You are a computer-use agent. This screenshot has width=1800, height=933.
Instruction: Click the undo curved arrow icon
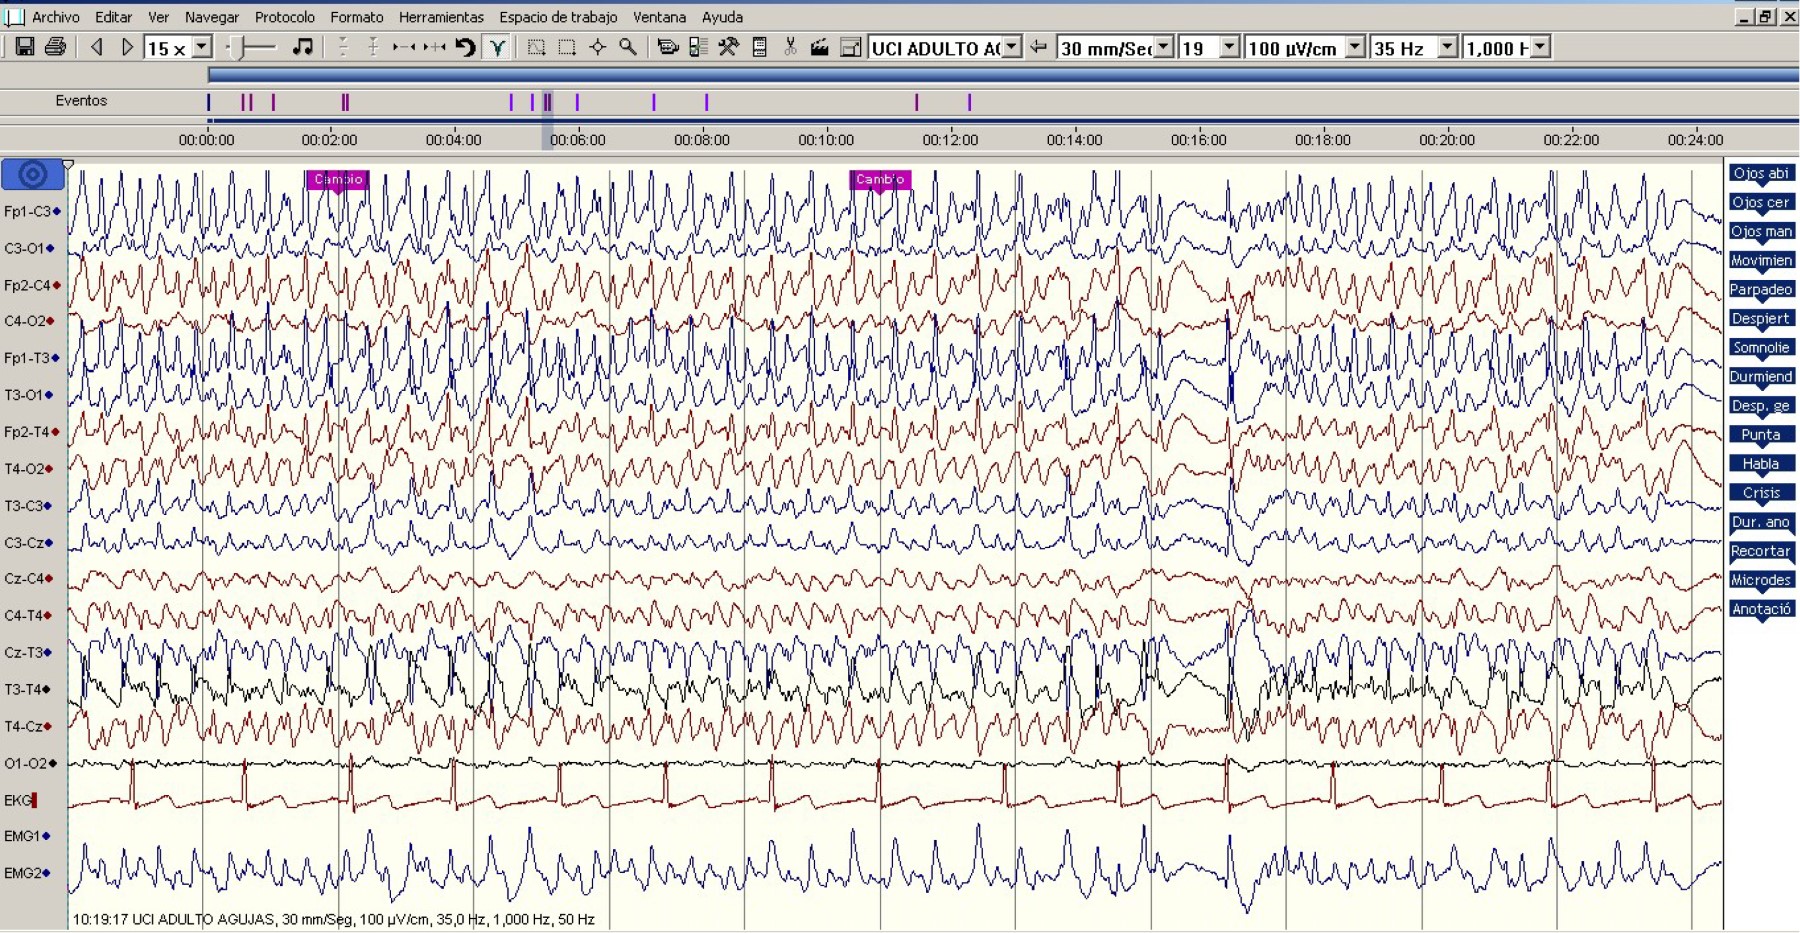click(x=465, y=47)
